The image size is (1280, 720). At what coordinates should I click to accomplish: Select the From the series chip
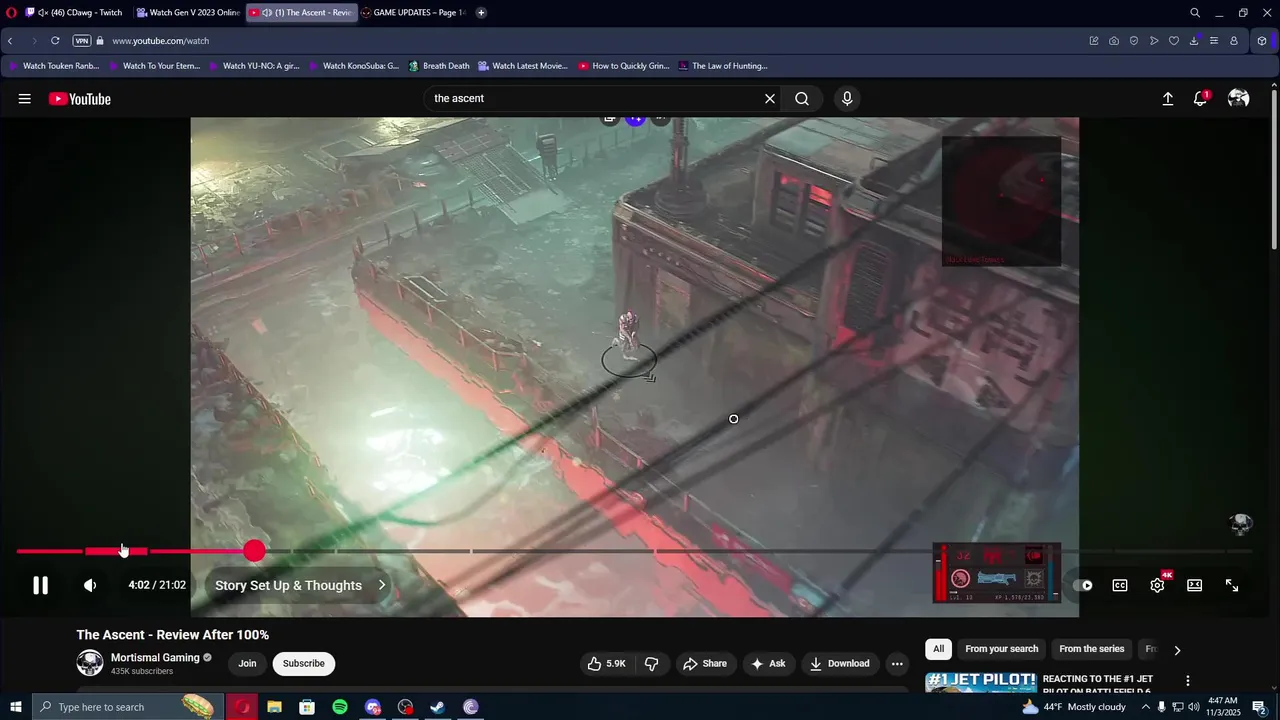(1091, 649)
